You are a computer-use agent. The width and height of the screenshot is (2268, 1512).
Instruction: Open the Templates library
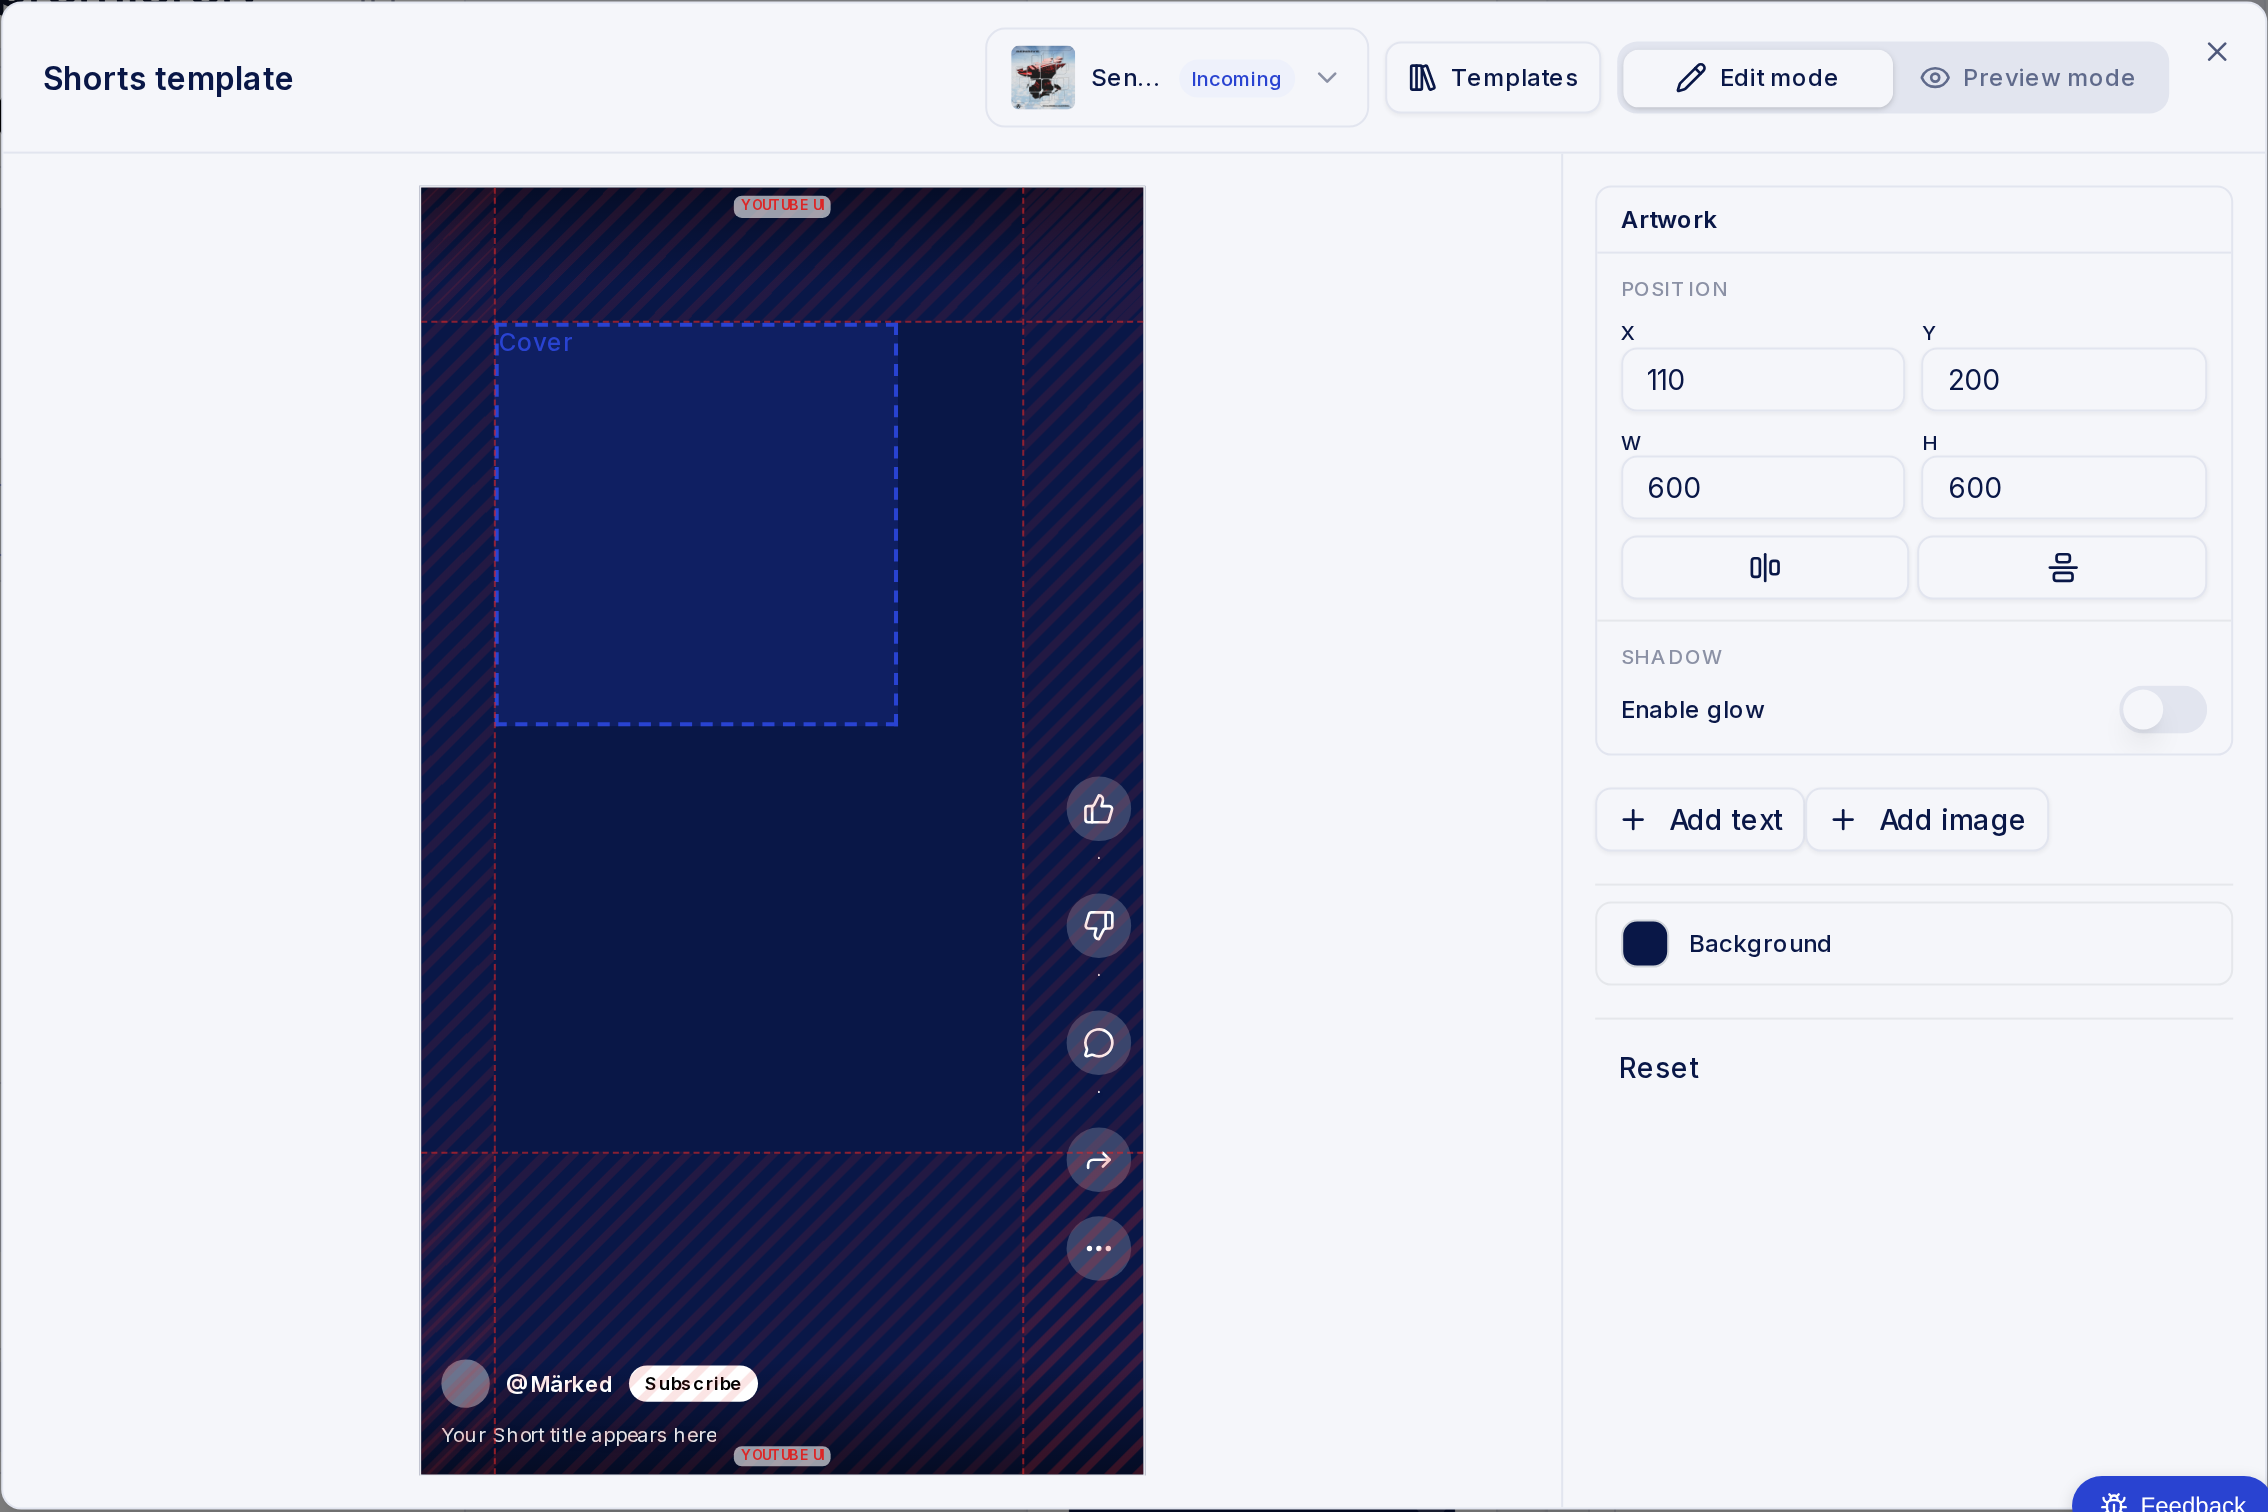tap(1493, 78)
